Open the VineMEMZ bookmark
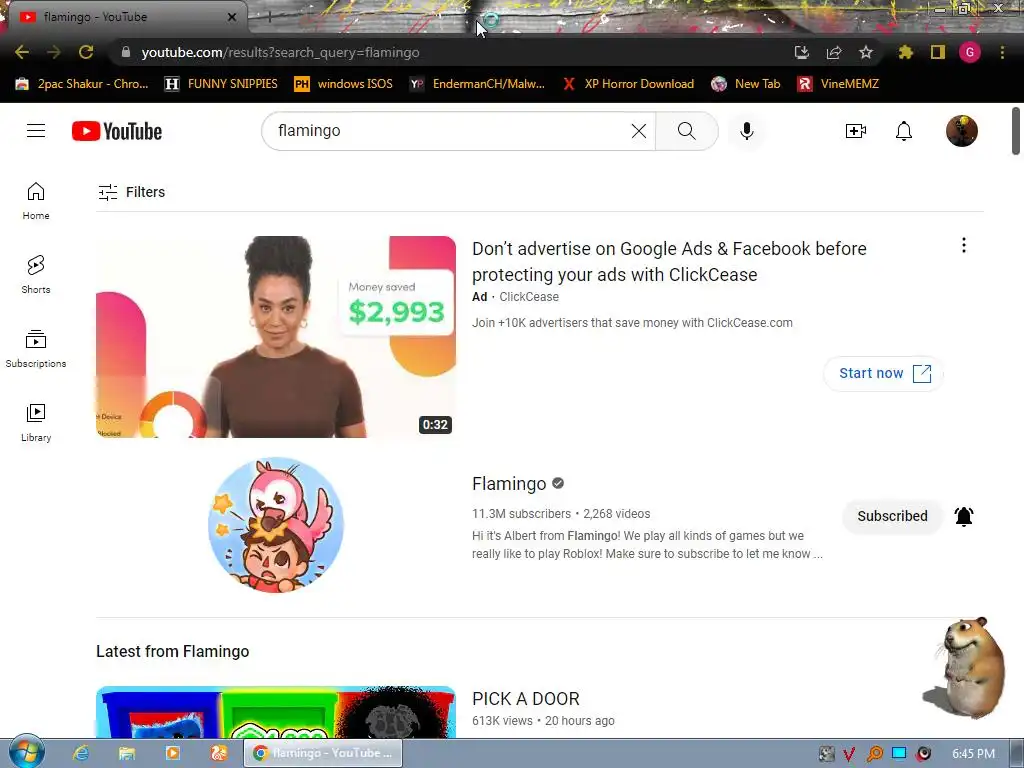1024x768 pixels. (839, 84)
